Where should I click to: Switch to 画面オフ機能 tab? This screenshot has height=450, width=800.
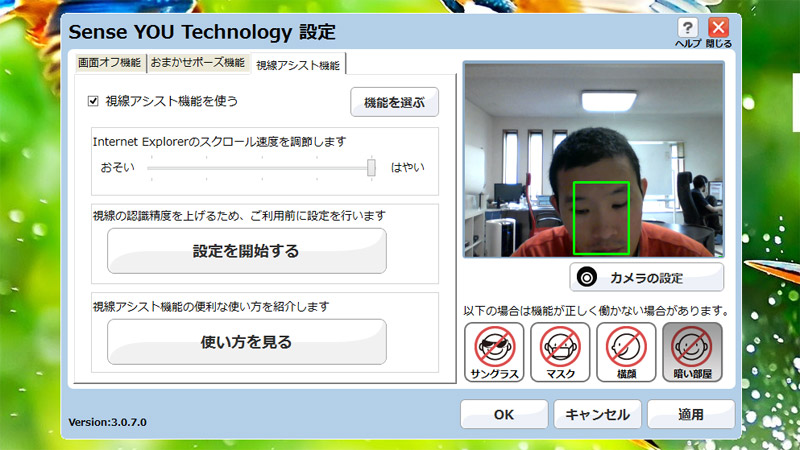pyautogui.click(x=110, y=63)
